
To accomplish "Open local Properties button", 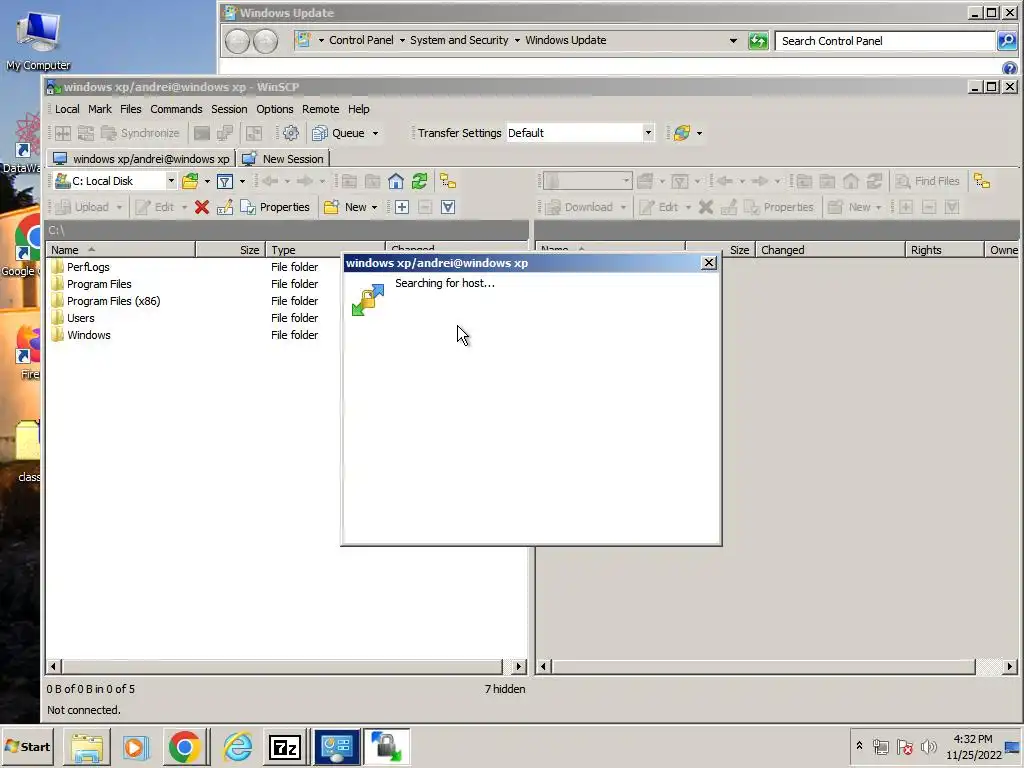I will tap(275, 207).
